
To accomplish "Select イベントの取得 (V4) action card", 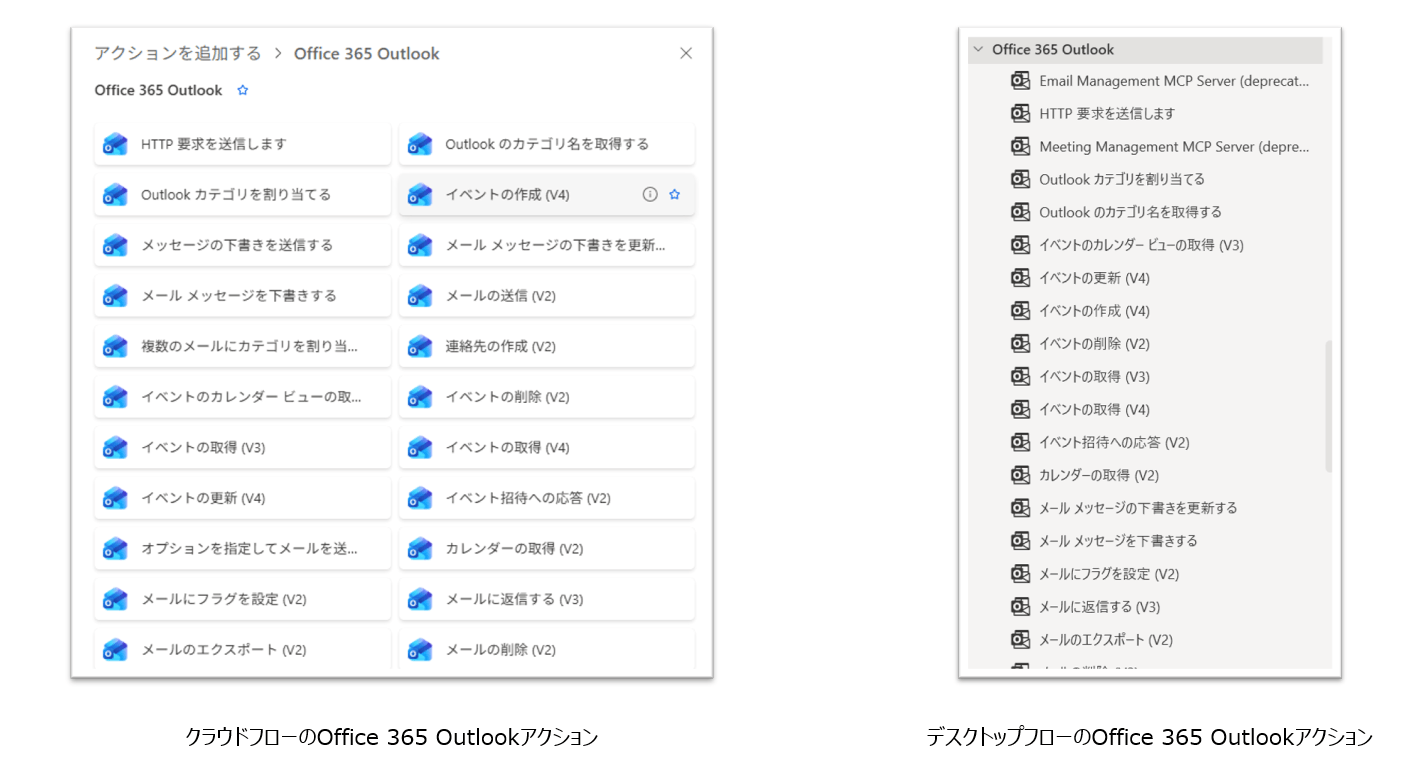I will coord(546,447).
